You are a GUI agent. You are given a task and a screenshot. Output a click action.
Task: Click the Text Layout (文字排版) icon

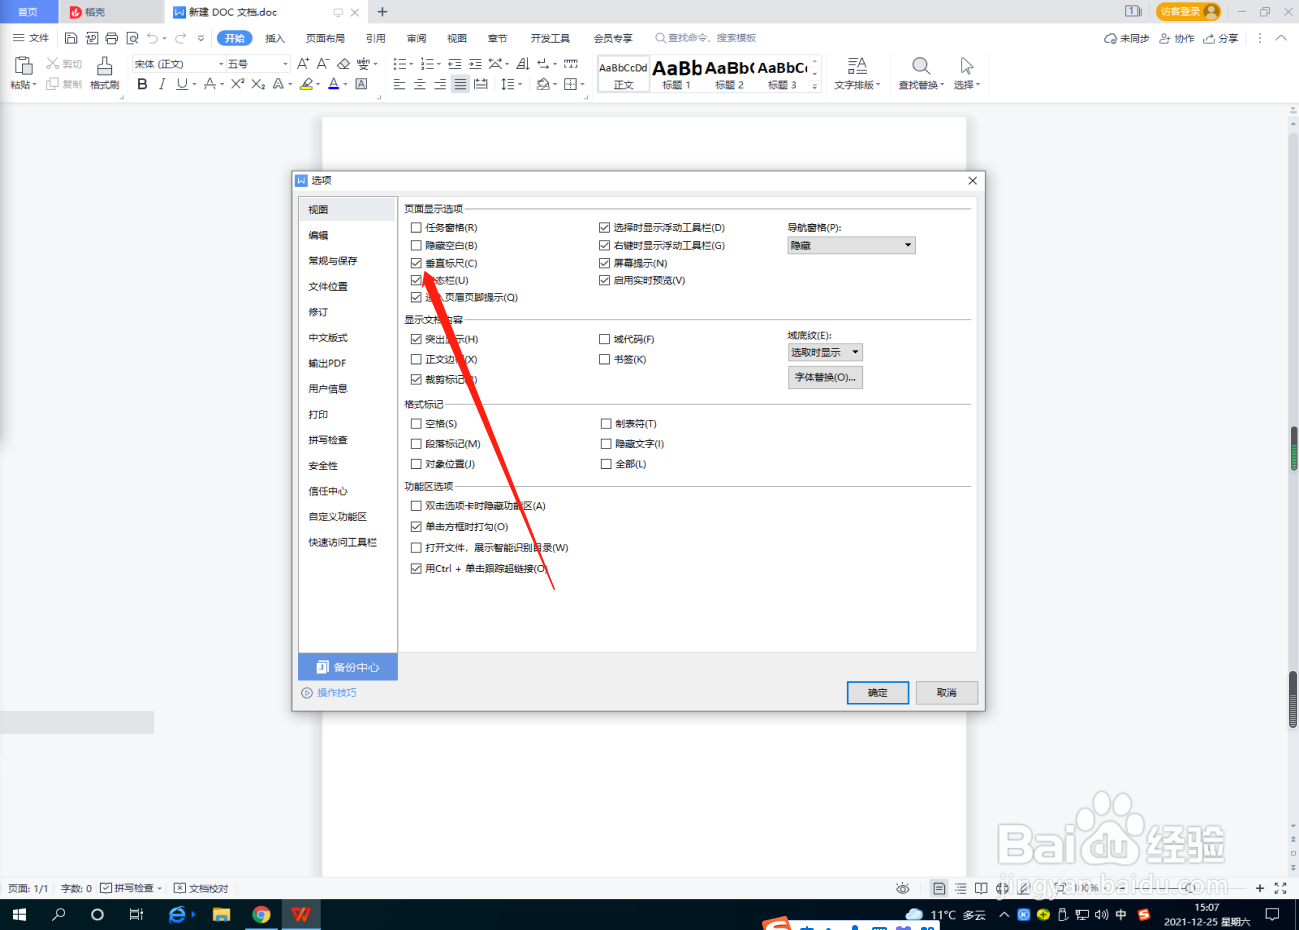click(857, 66)
